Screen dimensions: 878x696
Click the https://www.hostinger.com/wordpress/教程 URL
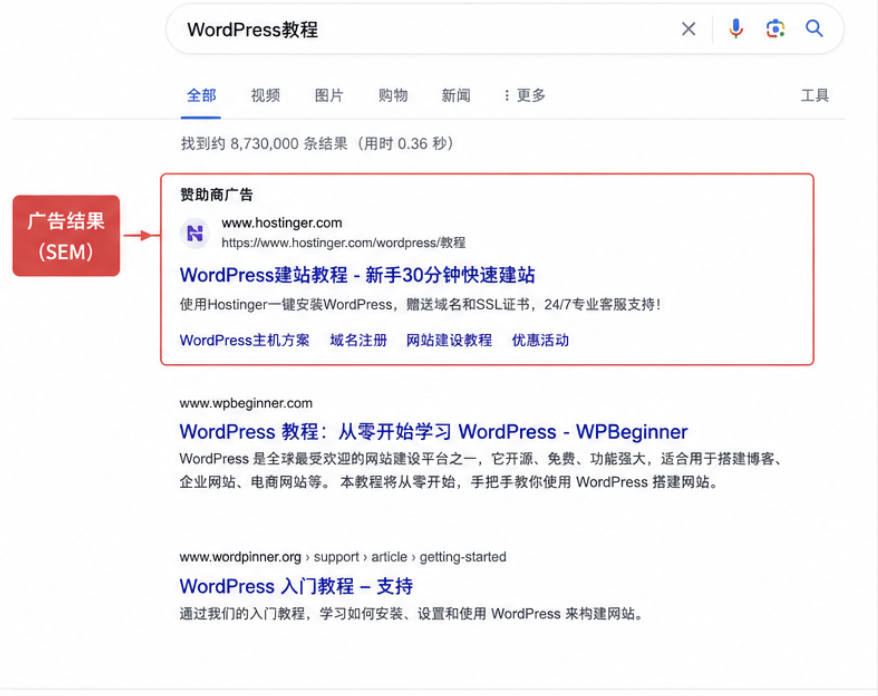coord(343,242)
